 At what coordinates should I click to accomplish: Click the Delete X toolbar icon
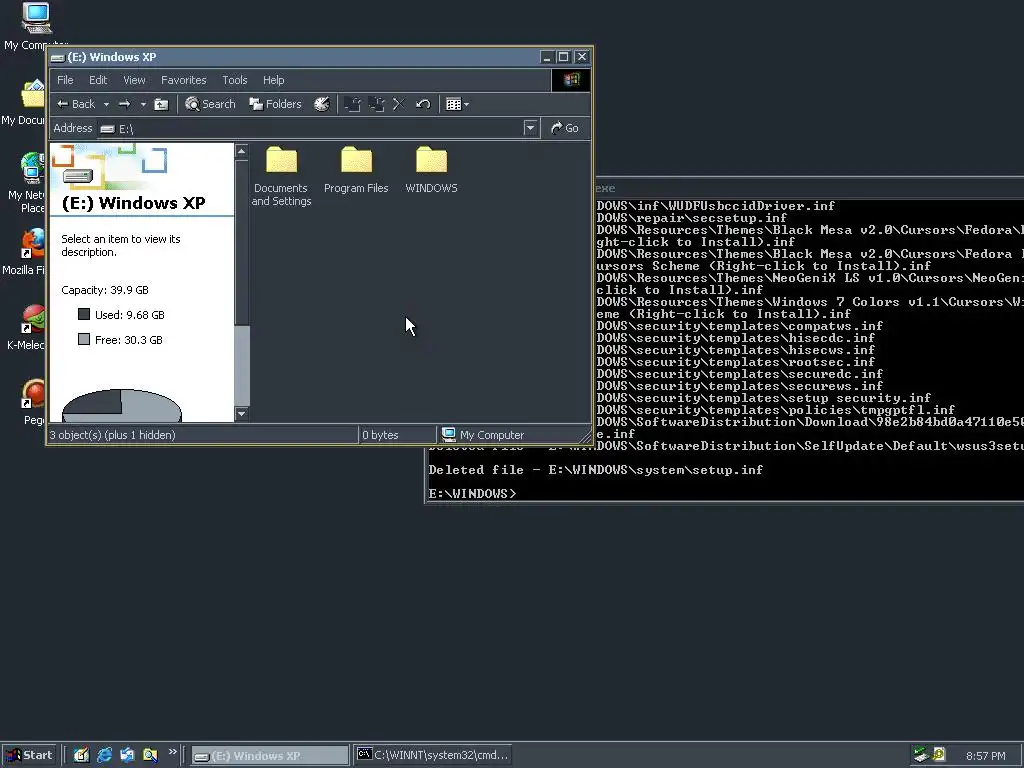[x=399, y=104]
